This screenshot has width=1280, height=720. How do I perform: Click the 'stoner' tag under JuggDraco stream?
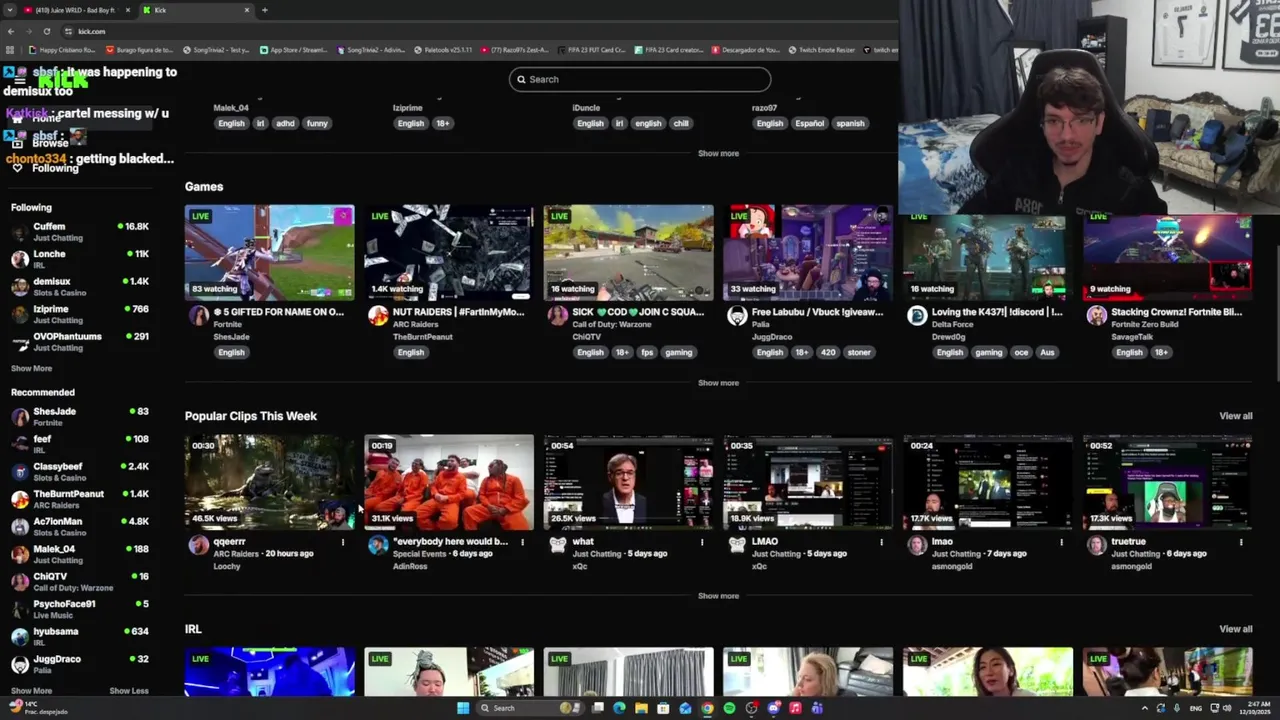(859, 352)
